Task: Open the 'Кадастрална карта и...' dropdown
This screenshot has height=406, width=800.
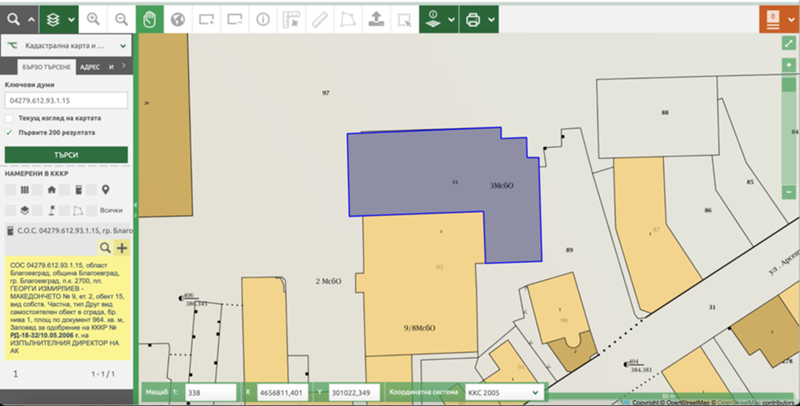Action: point(67,46)
